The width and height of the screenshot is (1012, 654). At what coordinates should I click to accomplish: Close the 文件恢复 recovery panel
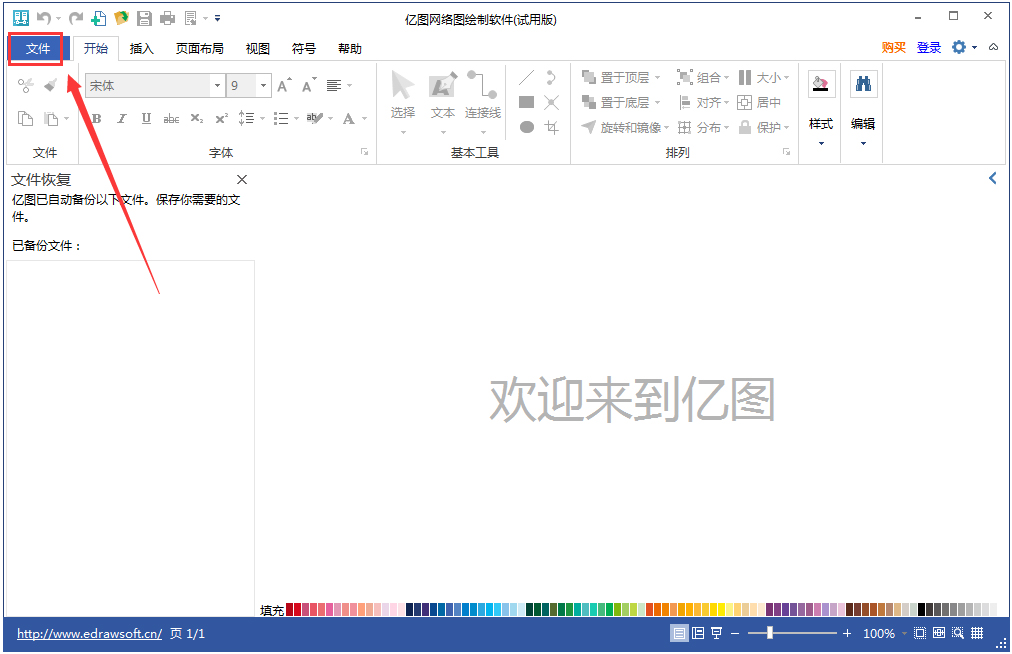tap(242, 179)
